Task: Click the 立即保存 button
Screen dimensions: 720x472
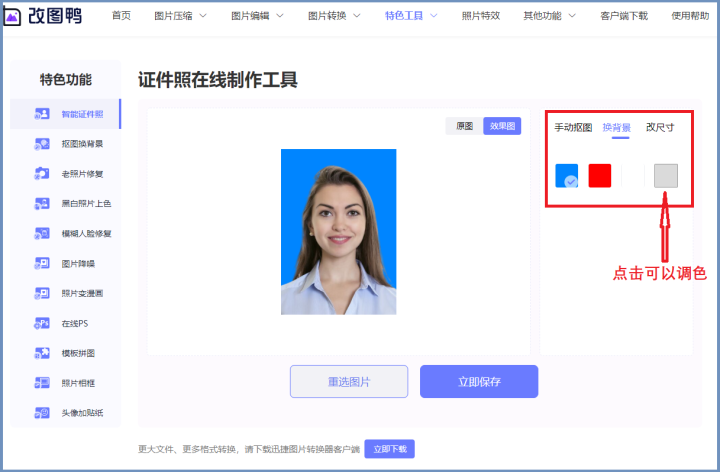Action: click(479, 382)
